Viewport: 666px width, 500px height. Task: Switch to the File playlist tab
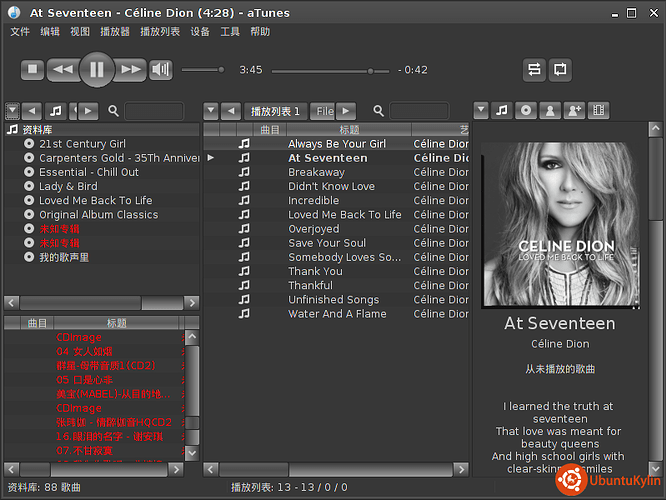(323, 111)
